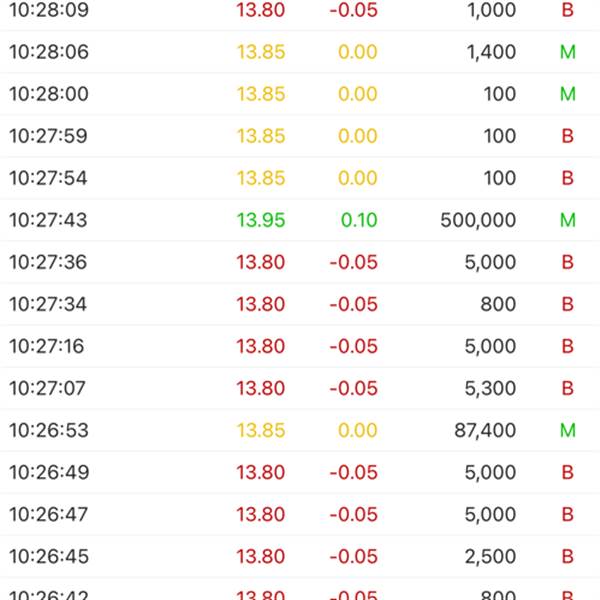Click the 2,500 volume trade at 10:26:45
This screenshot has width=600, height=600.
[x=300, y=556]
